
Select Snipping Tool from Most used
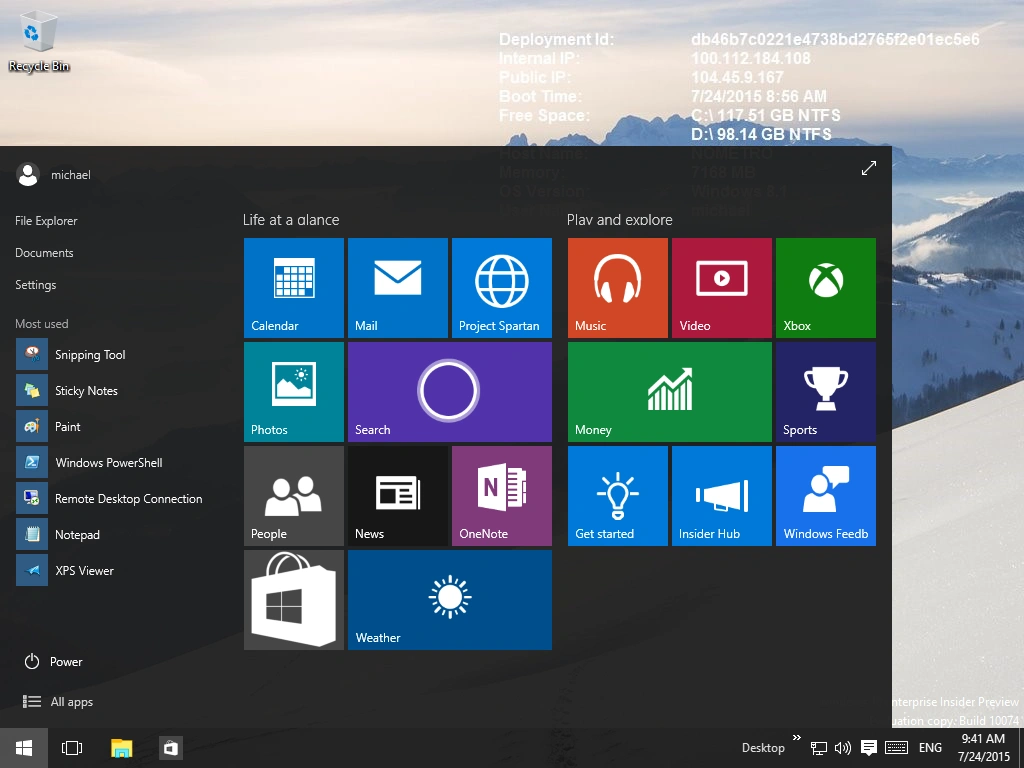pyautogui.click(x=89, y=355)
